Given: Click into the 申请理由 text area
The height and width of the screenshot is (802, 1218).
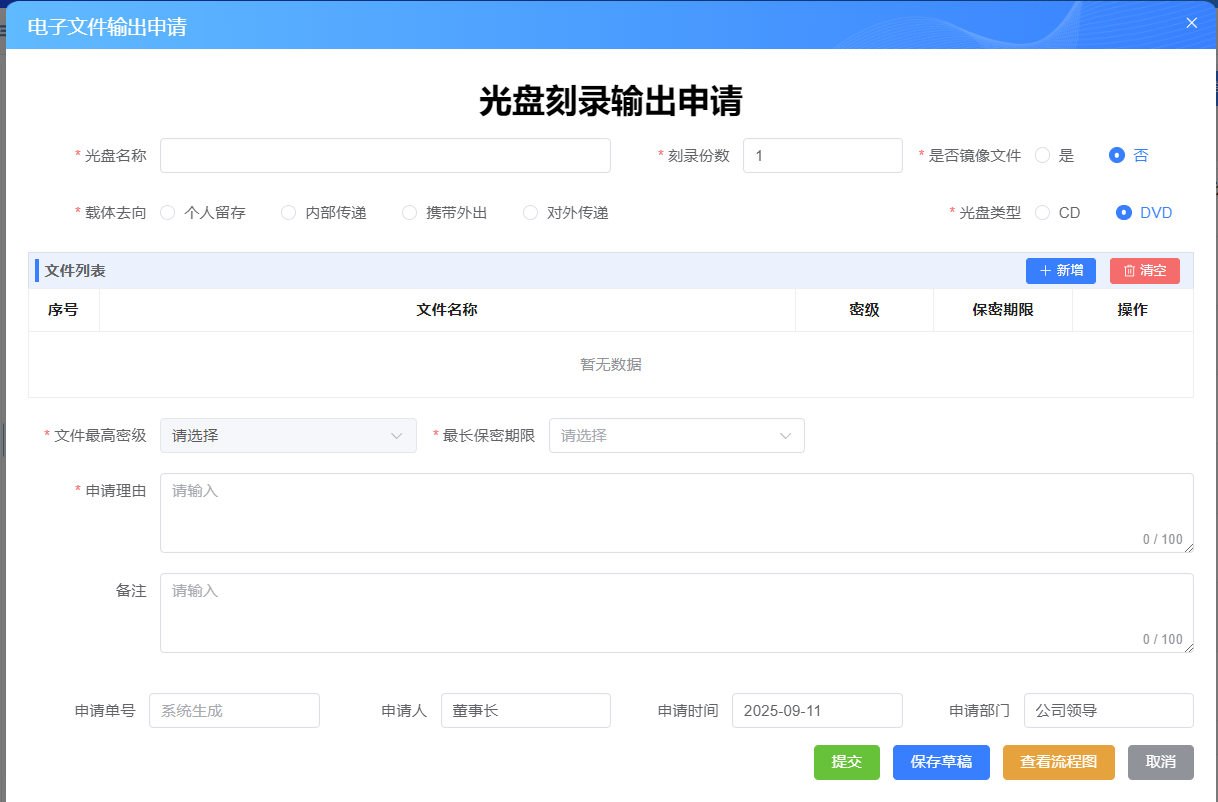Looking at the screenshot, I should pos(676,512).
